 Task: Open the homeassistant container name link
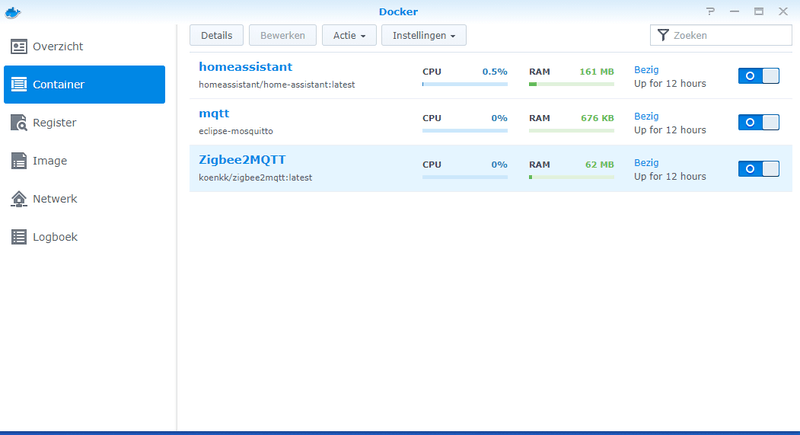click(x=245, y=67)
